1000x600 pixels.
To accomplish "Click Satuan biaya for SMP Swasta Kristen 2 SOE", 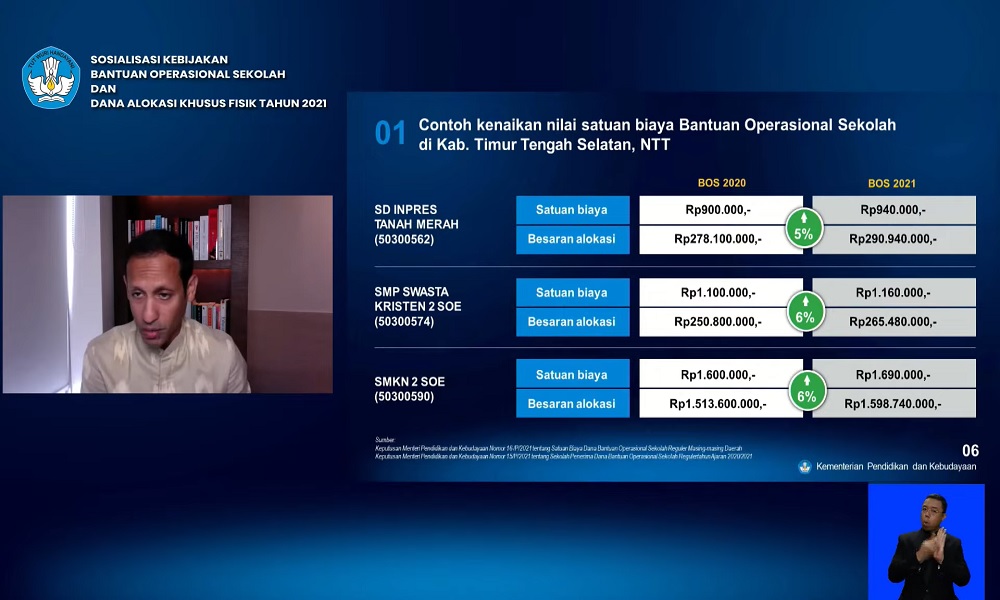I will [572, 293].
